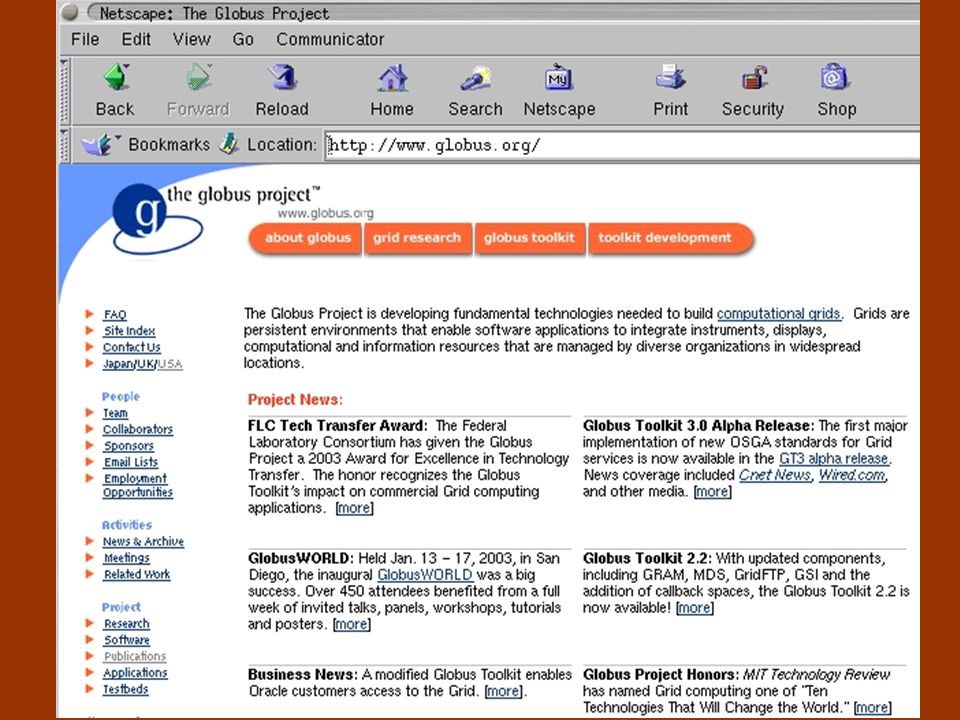This screenshot has width=960, height=720.
Task: Click the Project News heading
Action: coord(295,400)
